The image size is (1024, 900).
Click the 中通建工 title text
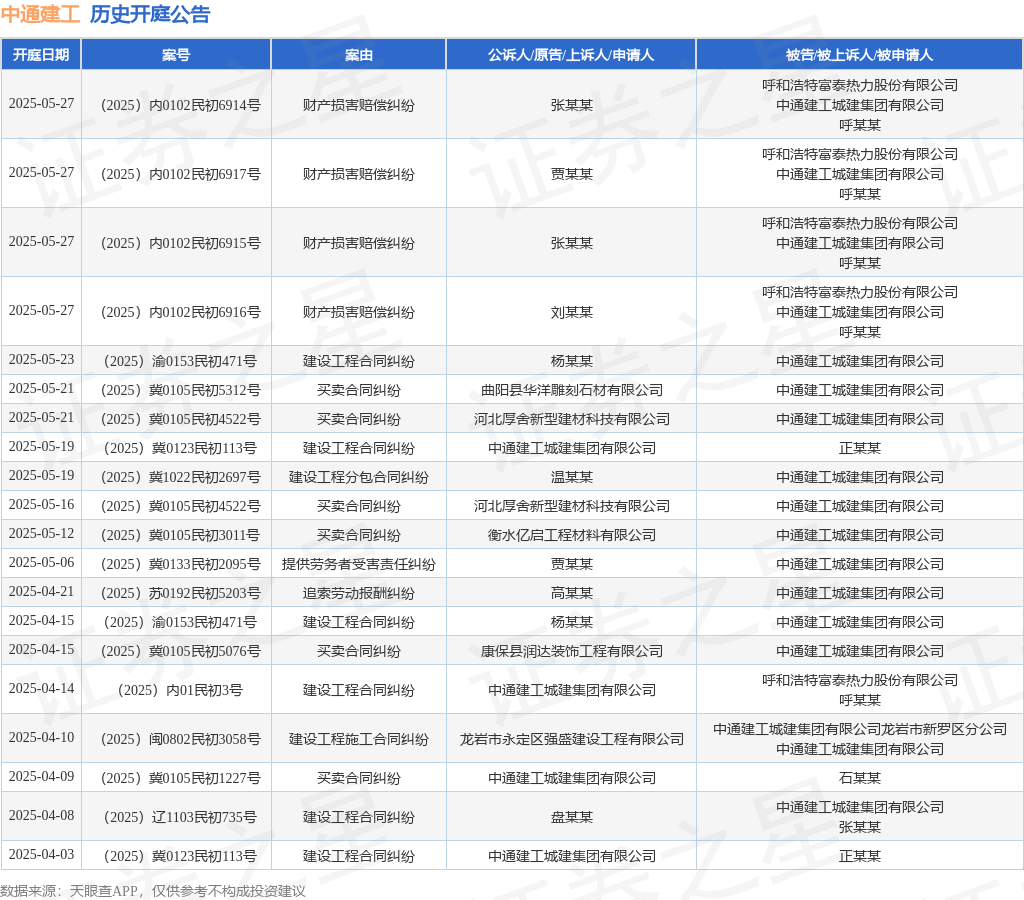(40, 14)
